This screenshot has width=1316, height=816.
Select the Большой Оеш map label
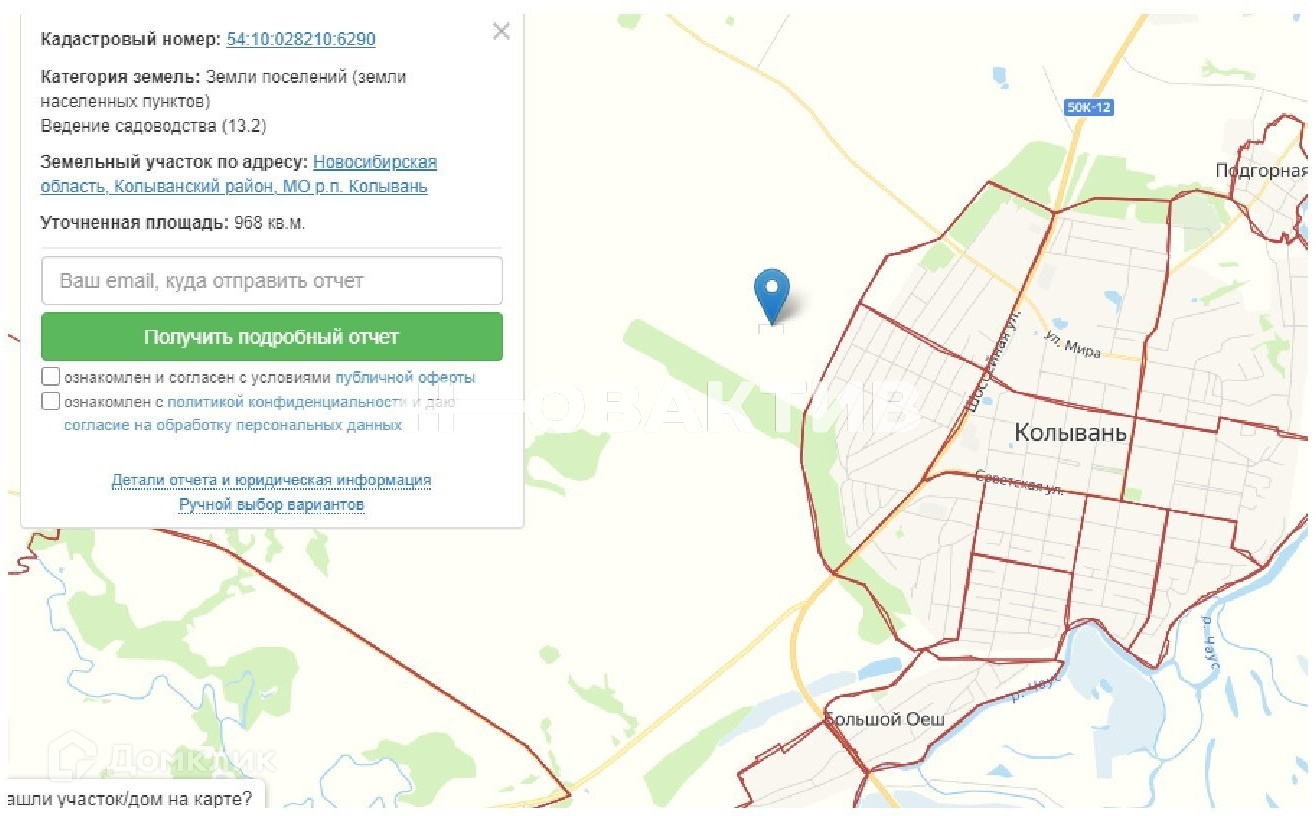[x=884, y=720]
